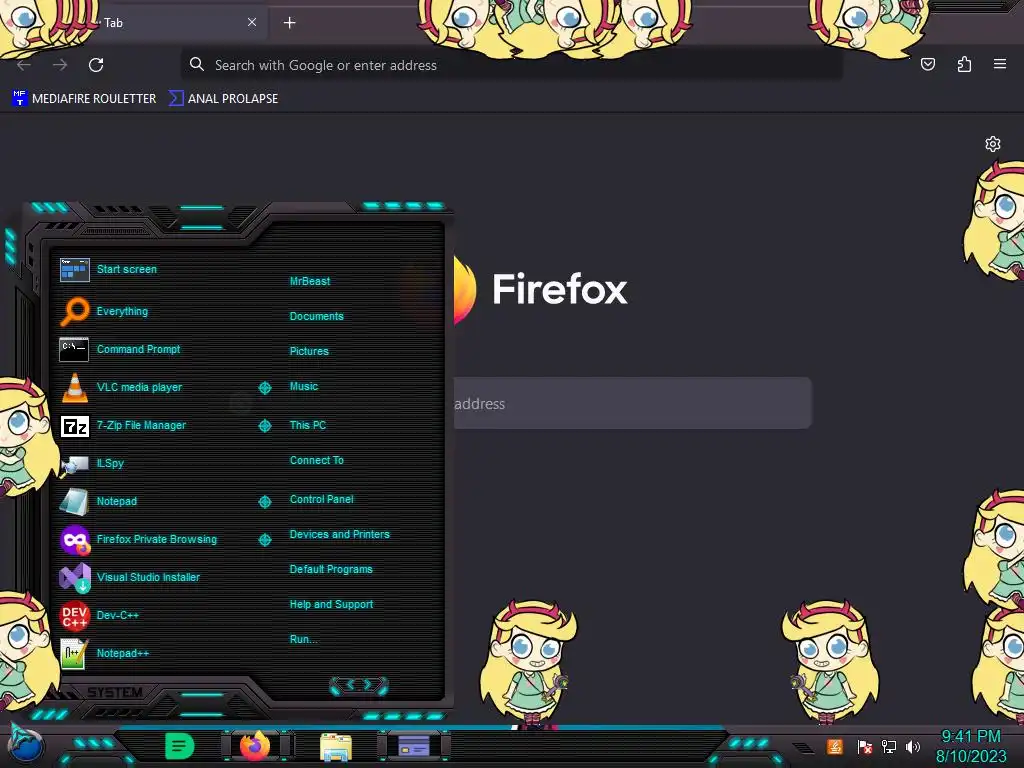Go back in Firefox
The image size is (1024, 768).
coord(24,65)
